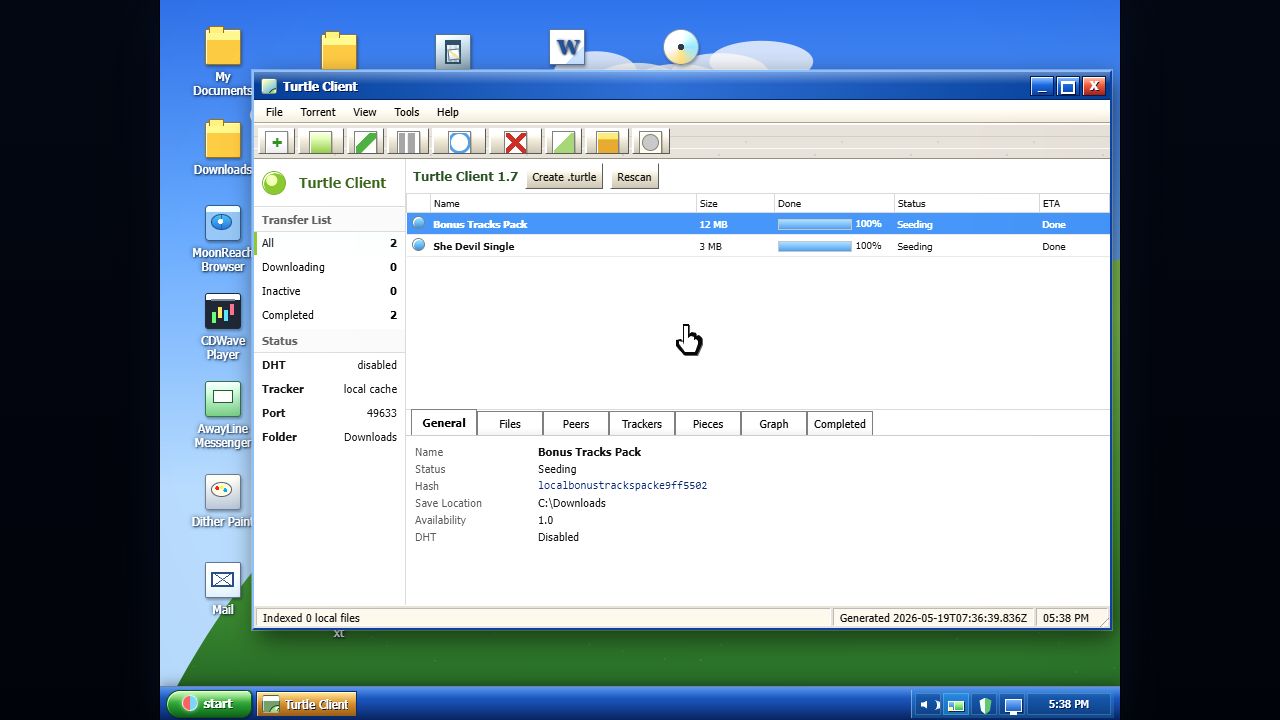Switch to the Files tab
The image size is (1280, 720).
coord(510,424)
